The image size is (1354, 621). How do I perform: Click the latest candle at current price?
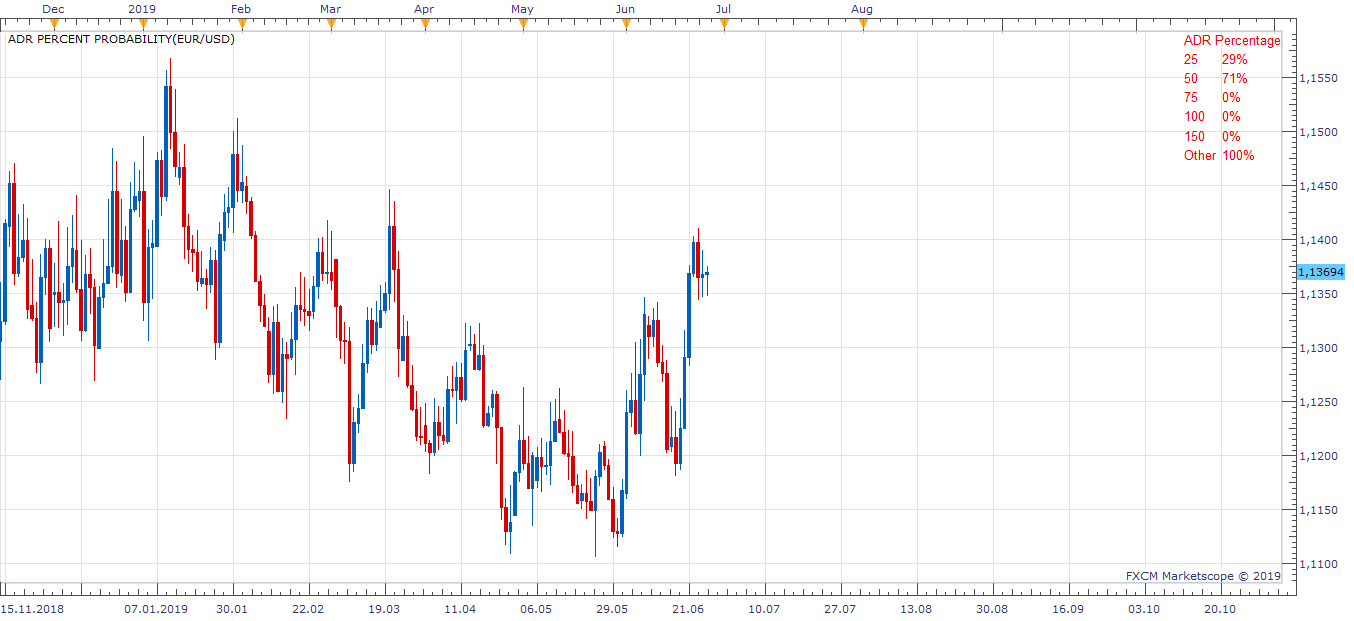[707, 276]
